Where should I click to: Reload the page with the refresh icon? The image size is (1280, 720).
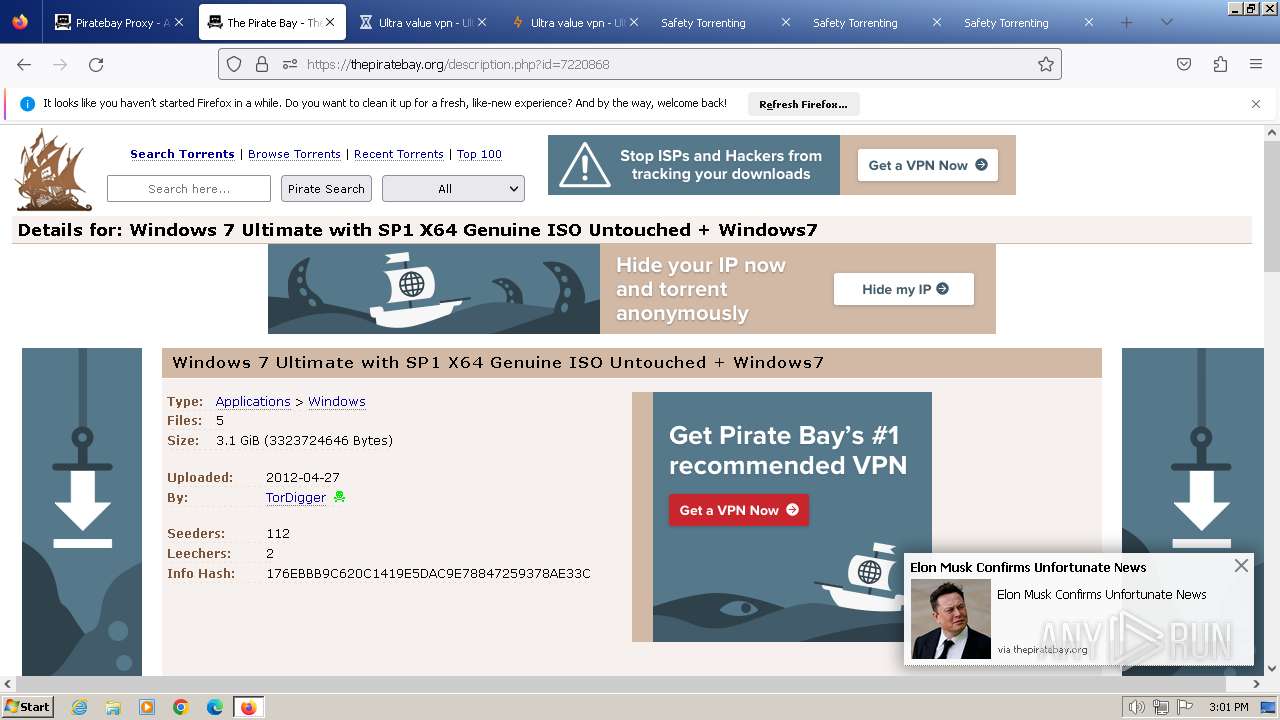click(x=96, y=64)
